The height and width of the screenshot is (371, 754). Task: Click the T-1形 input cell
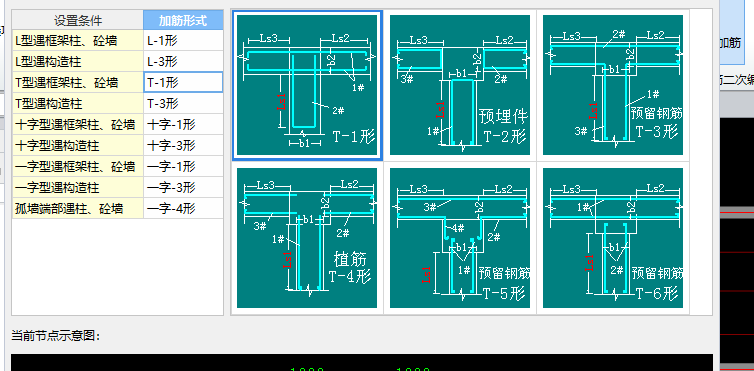pyautogui.click(x=183, y=82)
